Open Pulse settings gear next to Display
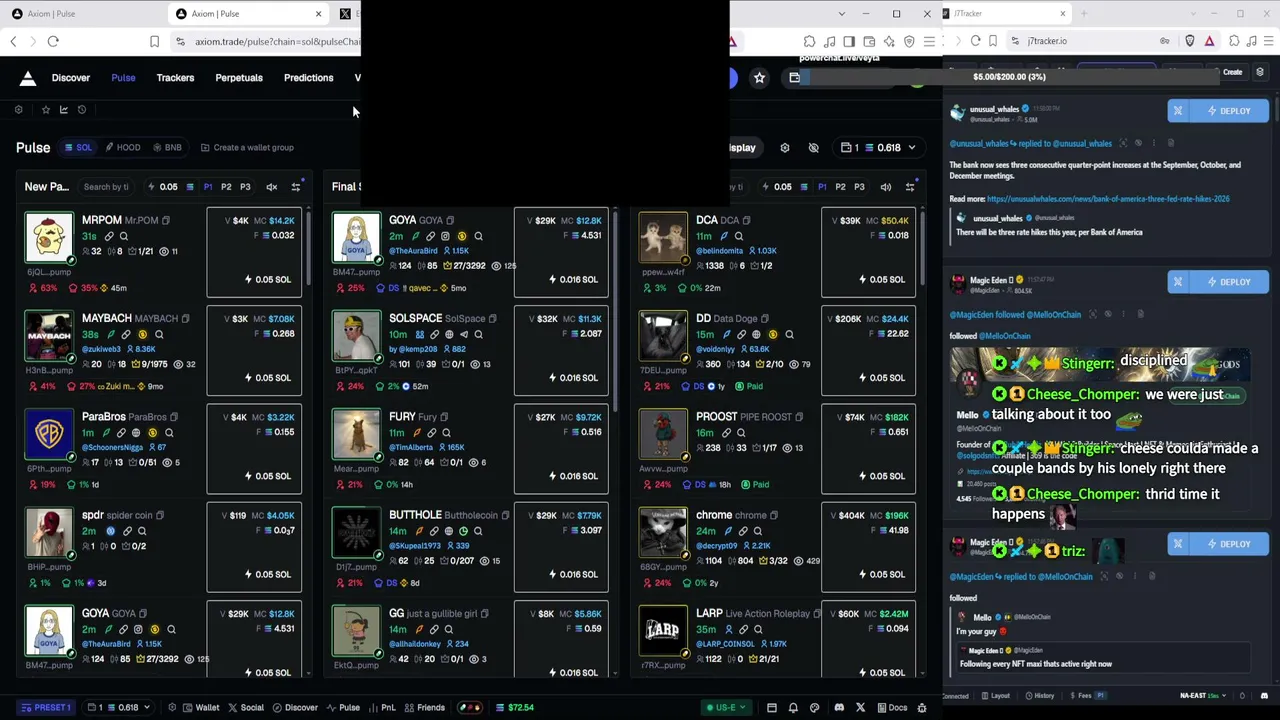This screenshot has width=1280, height=720. tap(785, 148)
